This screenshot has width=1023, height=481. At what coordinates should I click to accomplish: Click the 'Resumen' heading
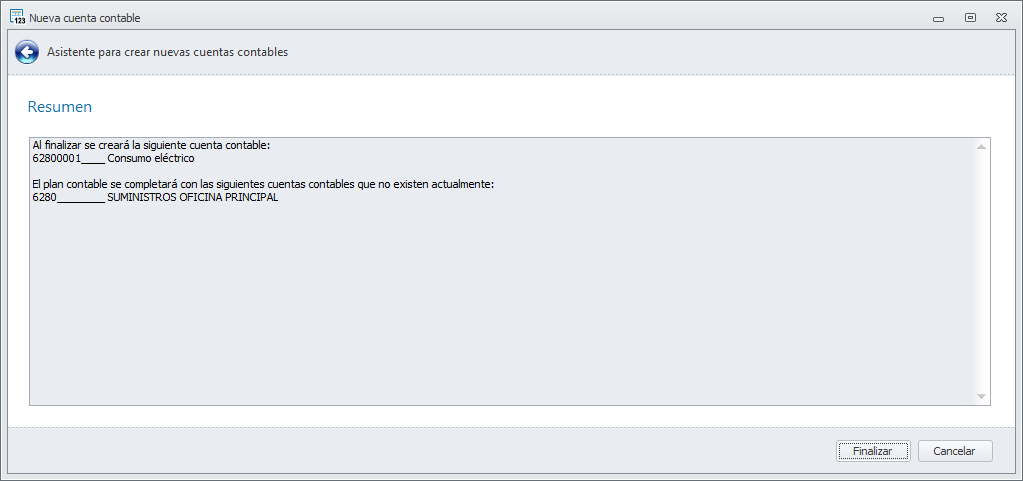[x=60, y=106]
